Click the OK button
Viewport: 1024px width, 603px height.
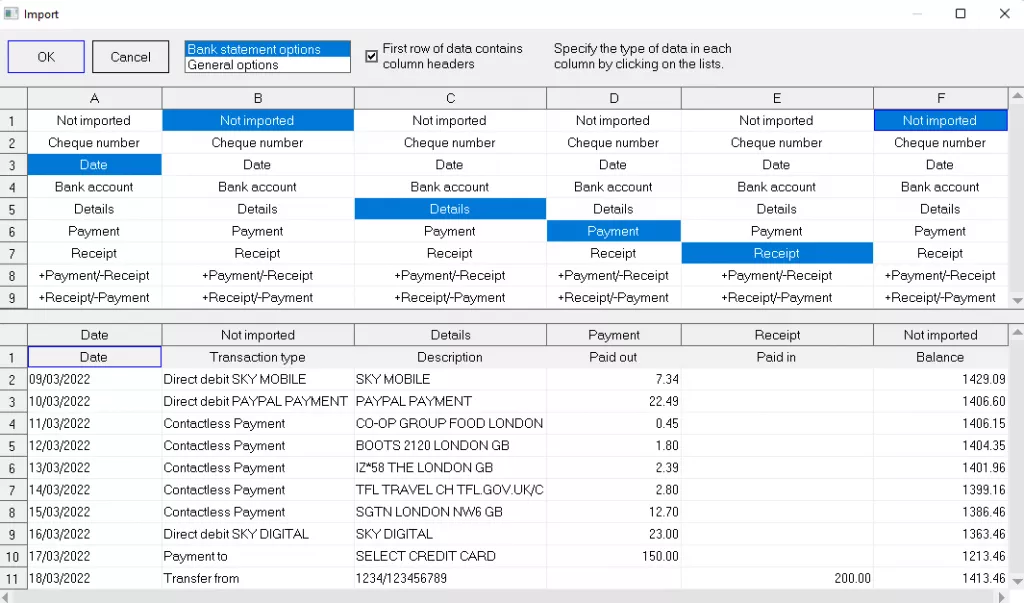[45, 57]
